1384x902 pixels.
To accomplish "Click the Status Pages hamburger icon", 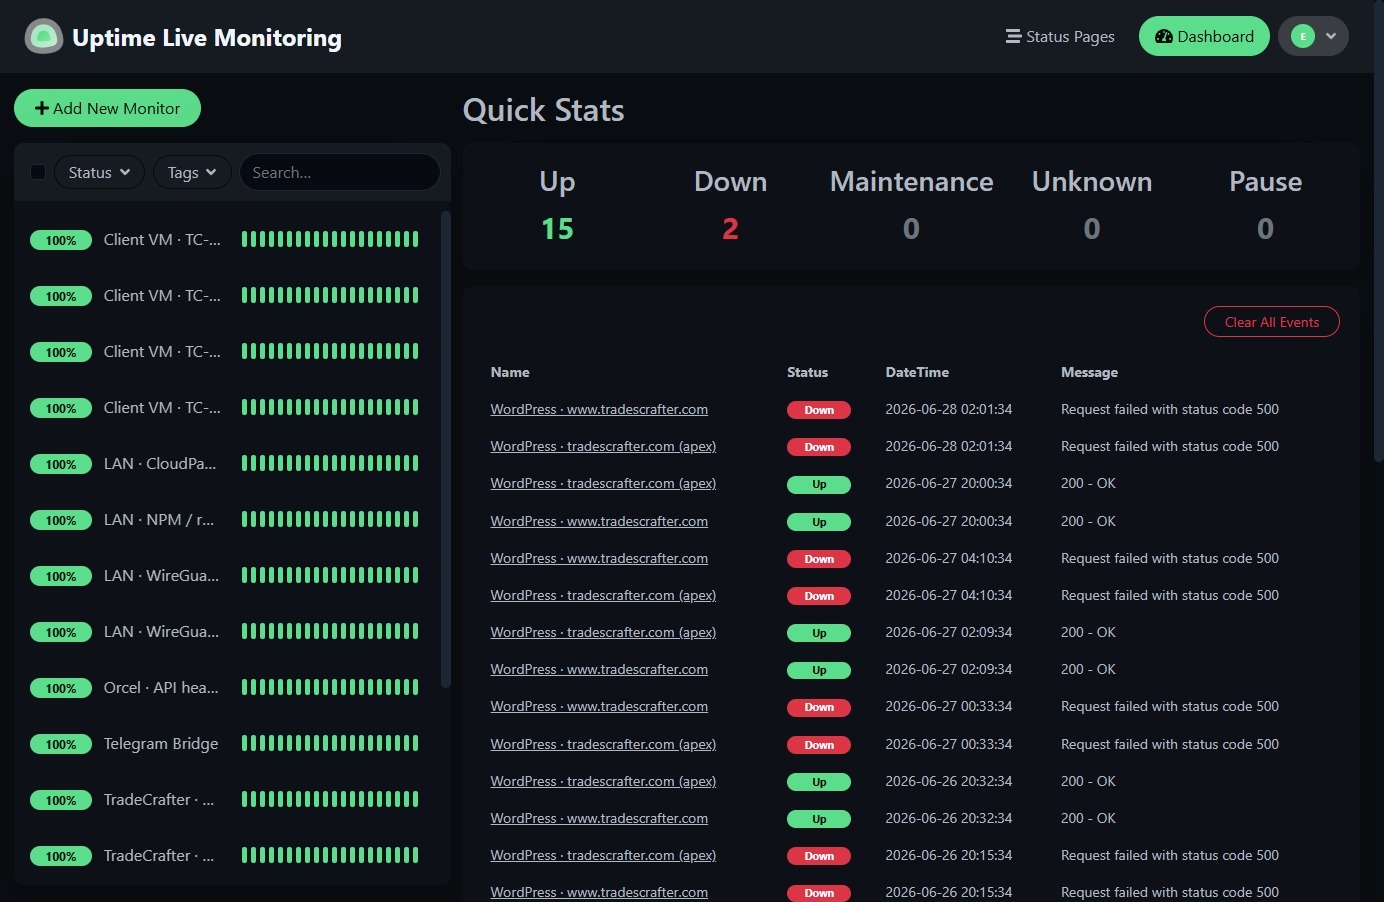I will (1013, 37).
